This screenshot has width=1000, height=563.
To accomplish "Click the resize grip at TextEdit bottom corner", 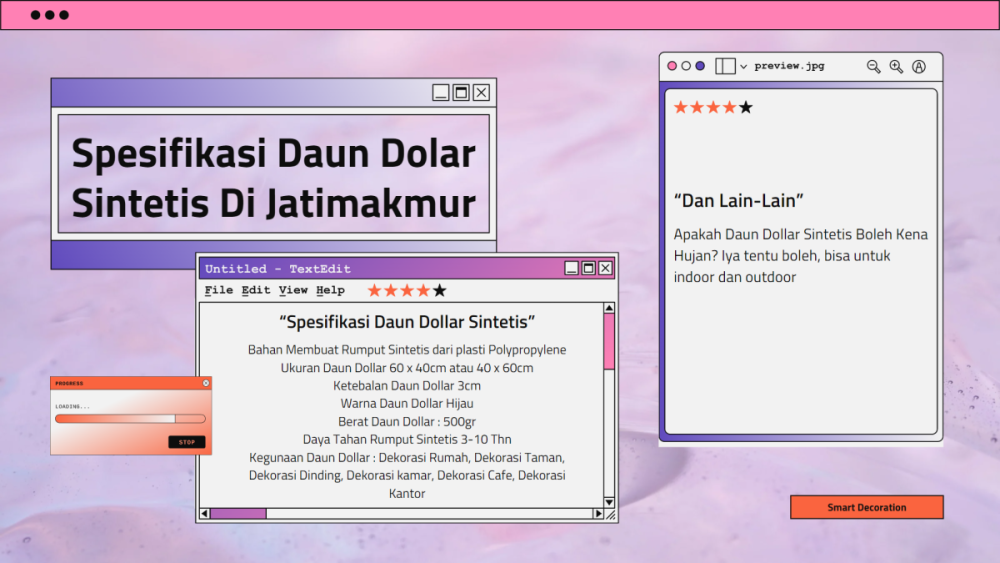I will (610, 514).
